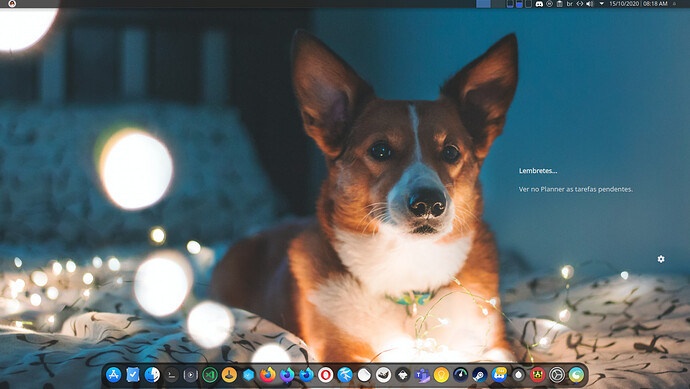This screenshot has height=389, width=690.
Task: Launch GIMP from the dock
Action: (384, 374)
